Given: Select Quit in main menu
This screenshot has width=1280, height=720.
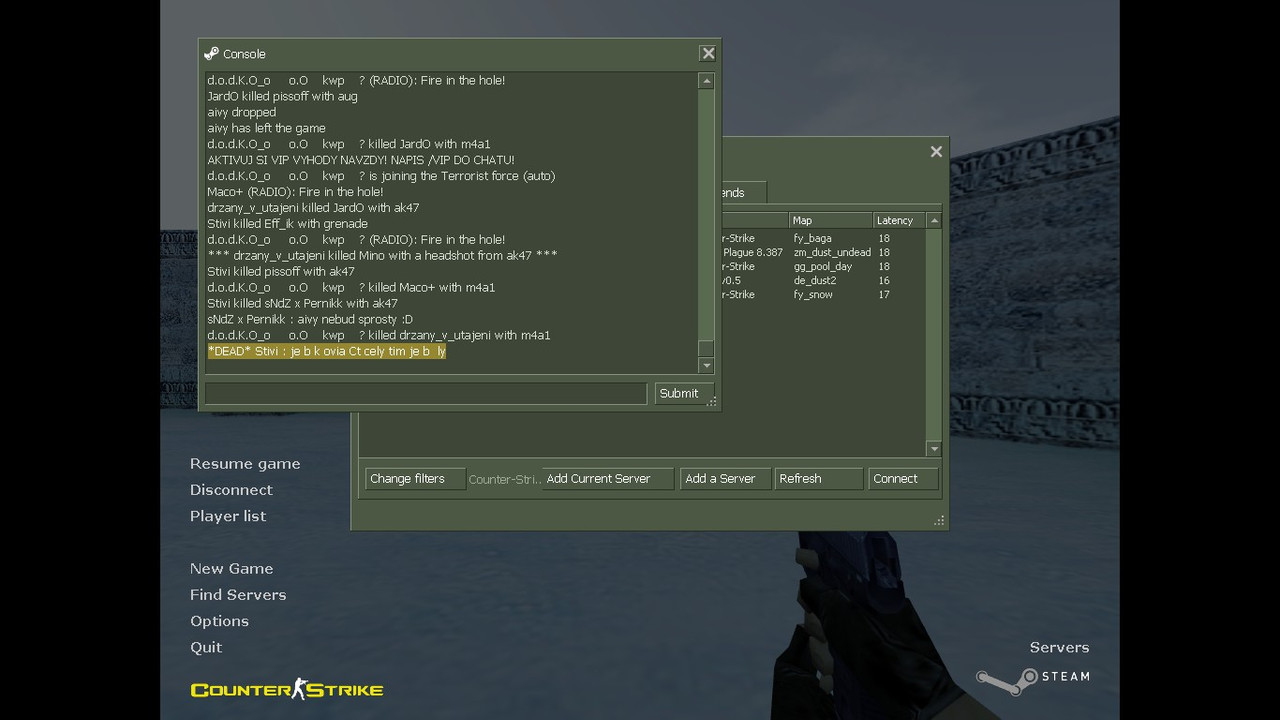Looking at the screenshot, I should (206, 647).
